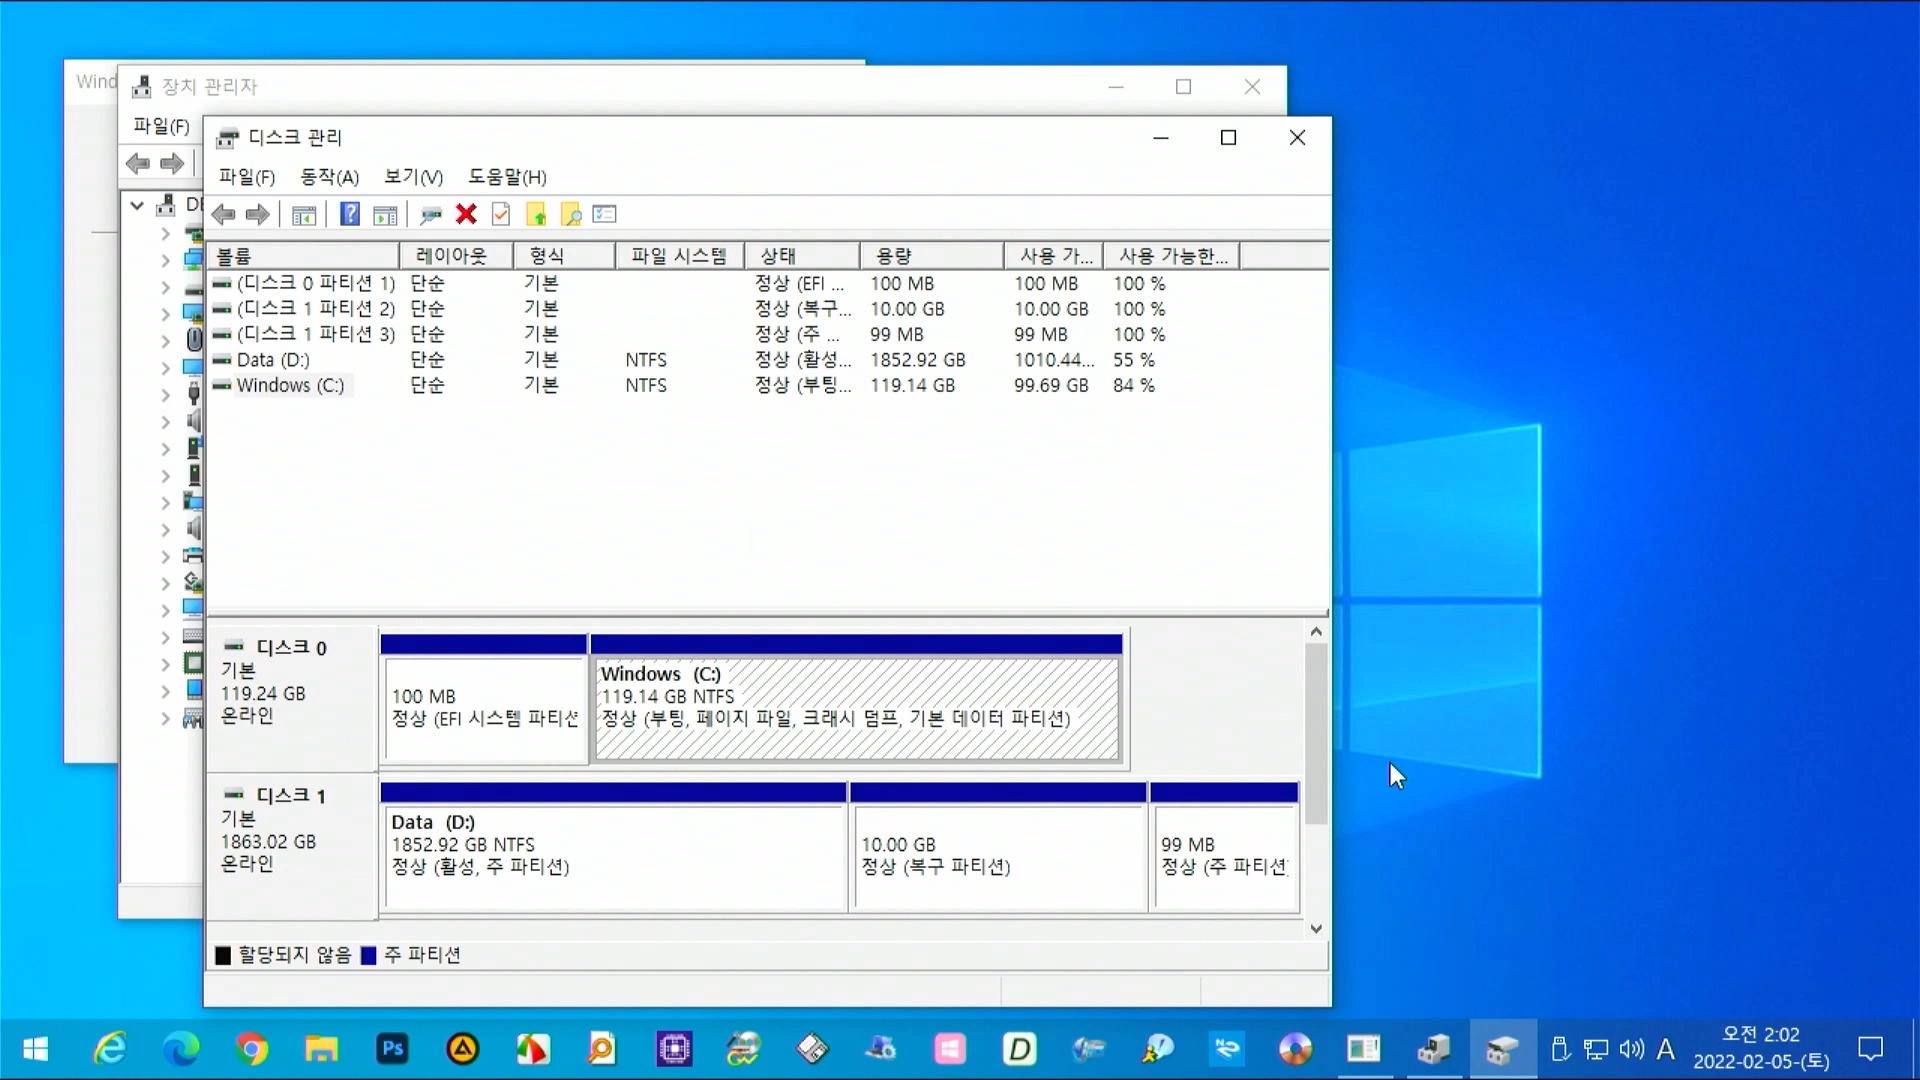Screen dimensions: 1920x1080
Task: Collapse the root node in Device Manager tree
Action: [x=137, y=205]
